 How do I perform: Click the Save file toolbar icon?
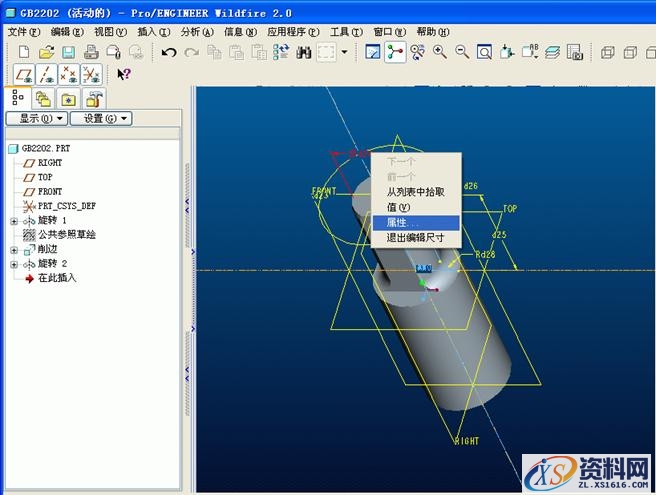pos(67,52)
